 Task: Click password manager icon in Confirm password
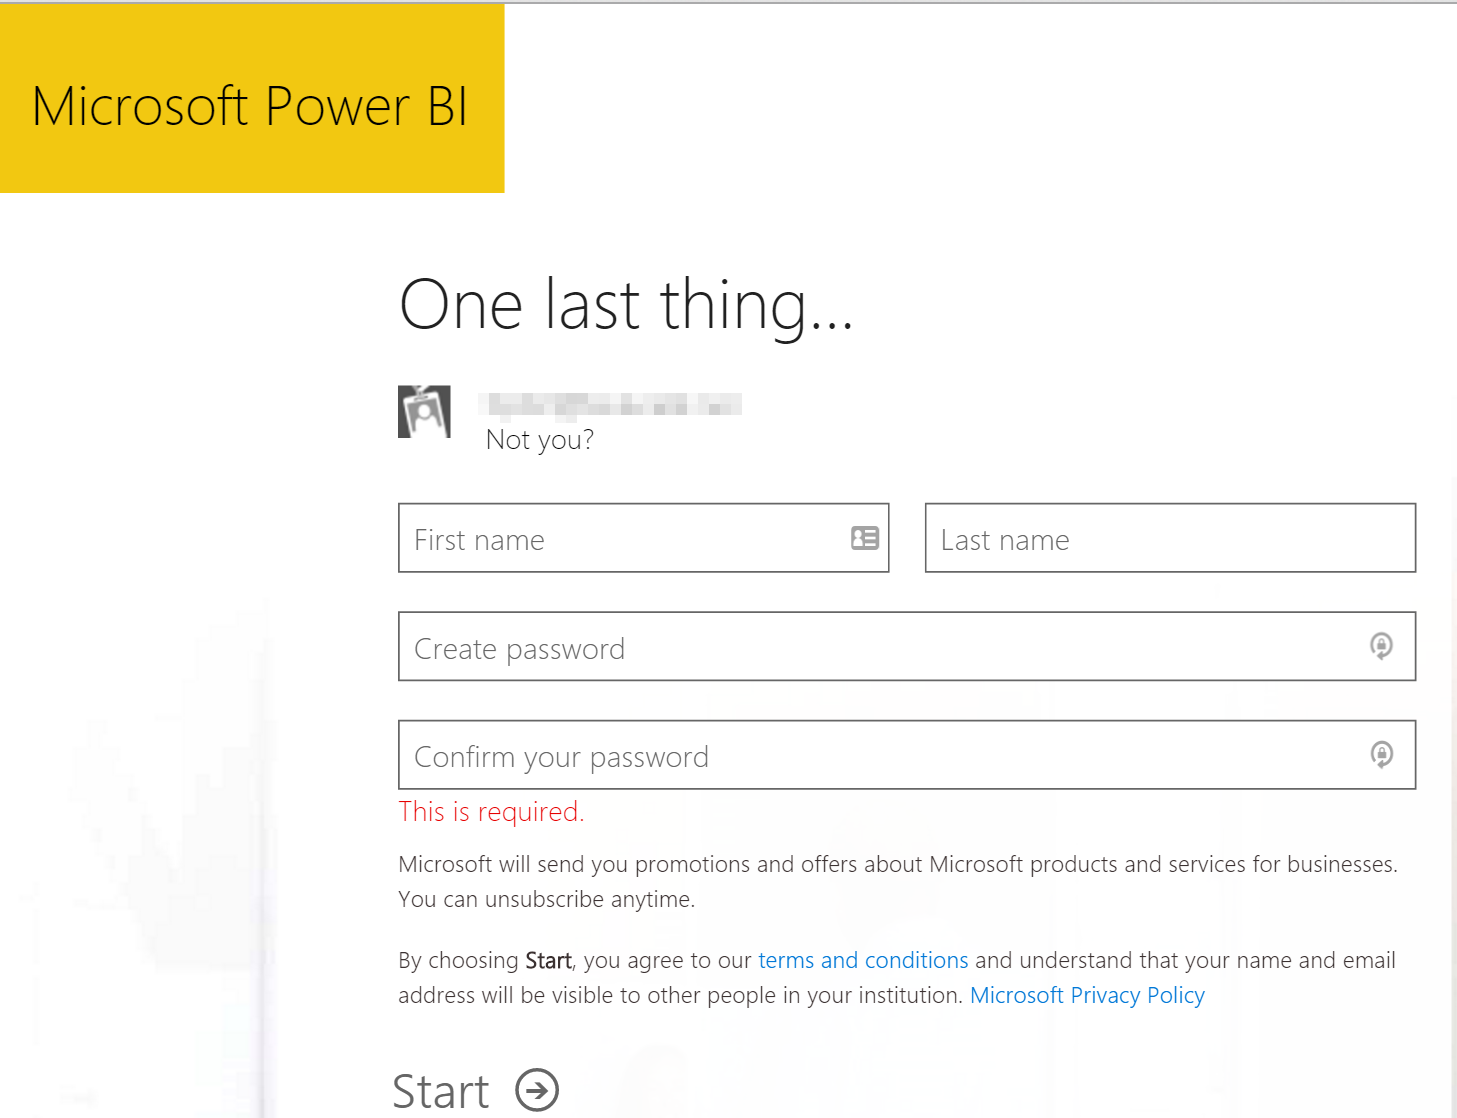coord(1381,754)
